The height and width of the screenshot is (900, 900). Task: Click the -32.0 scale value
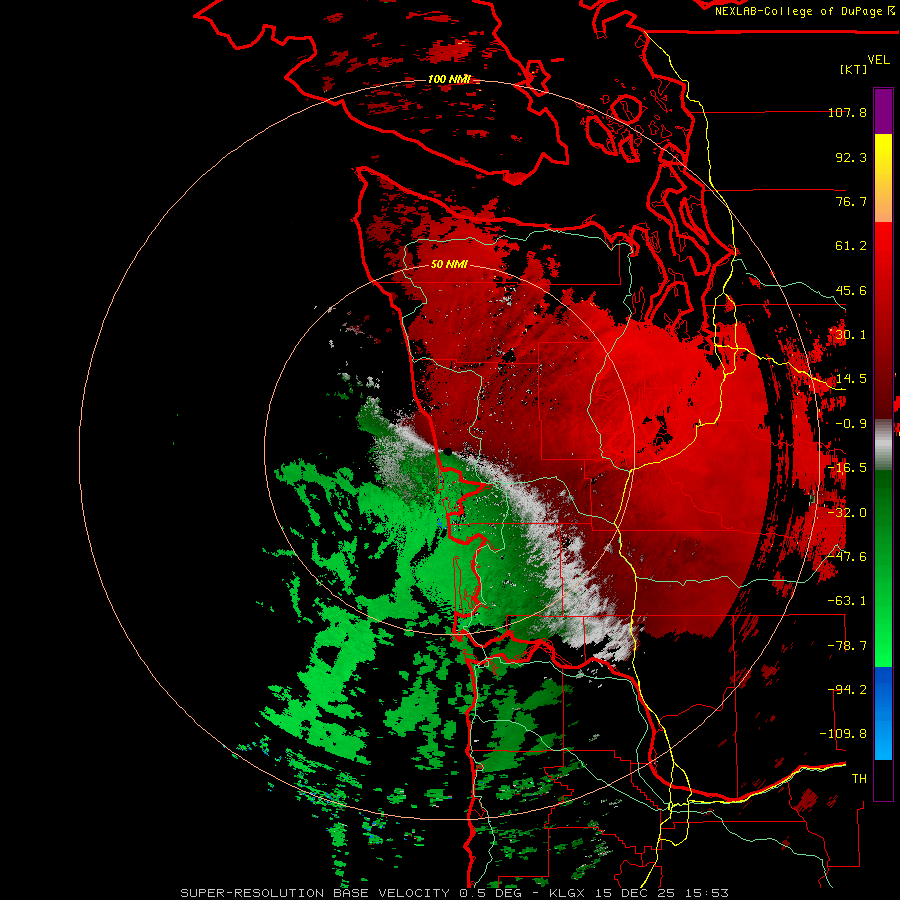(847, 513)
